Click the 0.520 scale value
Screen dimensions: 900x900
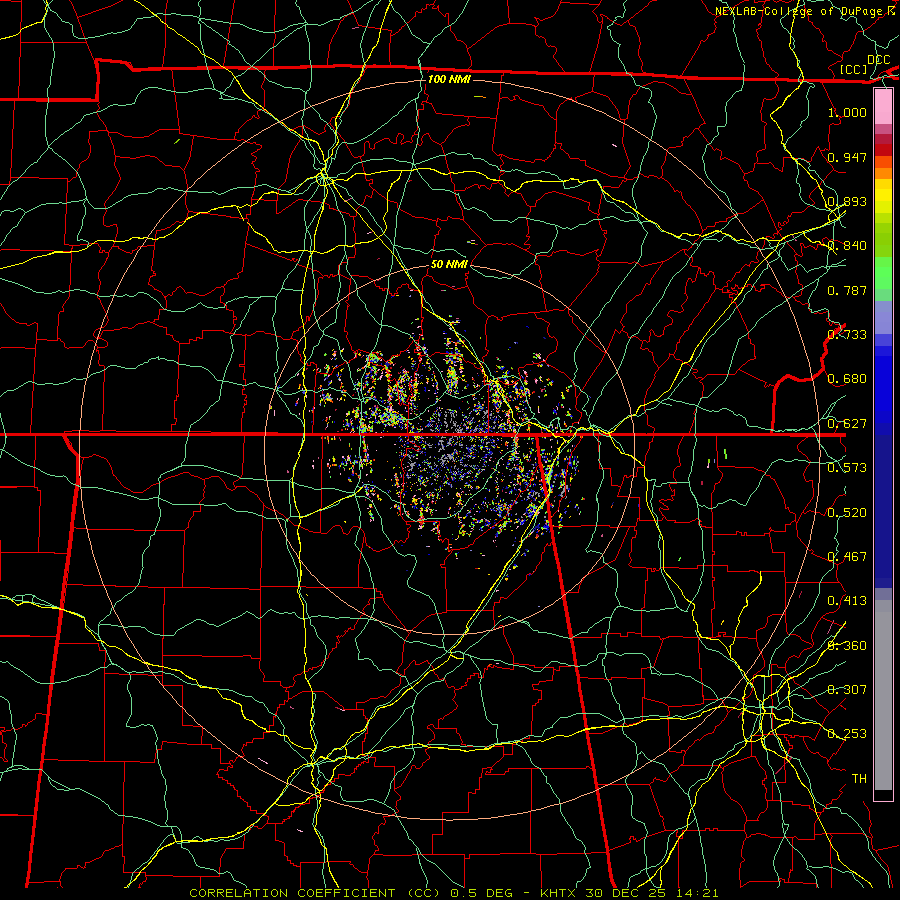tap(847, 513)
